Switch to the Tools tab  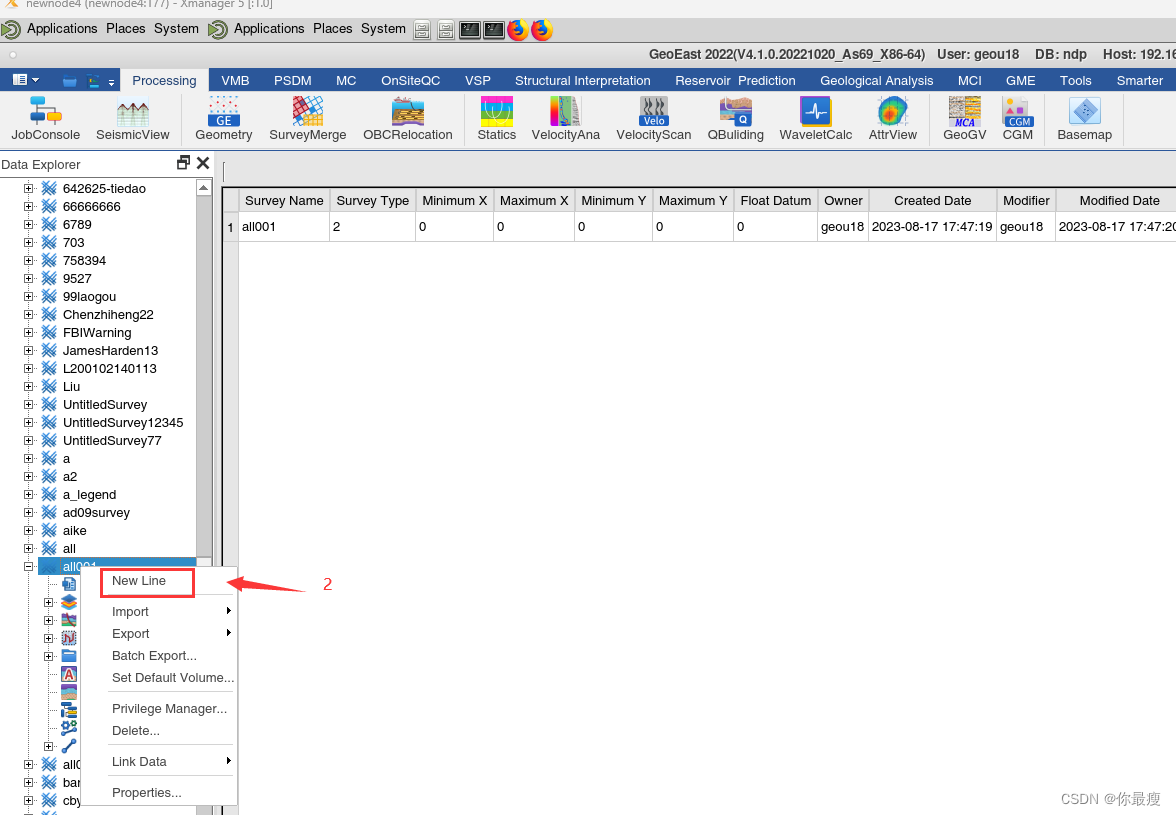tap(1076, 80)
